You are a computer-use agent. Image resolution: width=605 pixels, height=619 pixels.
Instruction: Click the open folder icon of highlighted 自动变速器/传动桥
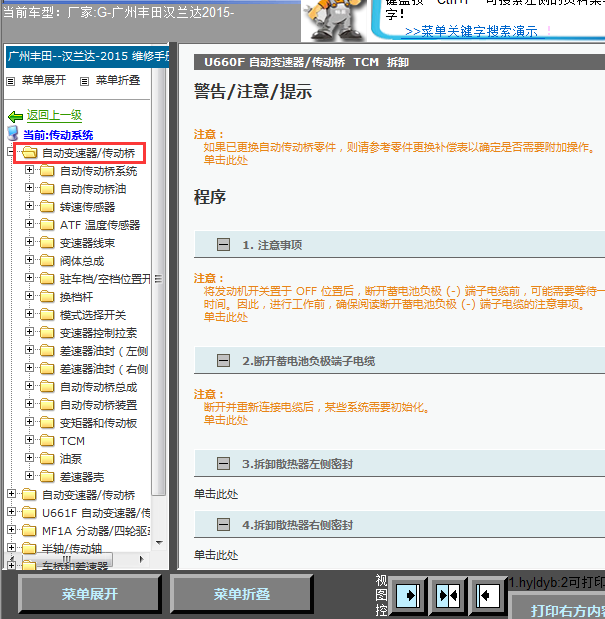[30, 153]
